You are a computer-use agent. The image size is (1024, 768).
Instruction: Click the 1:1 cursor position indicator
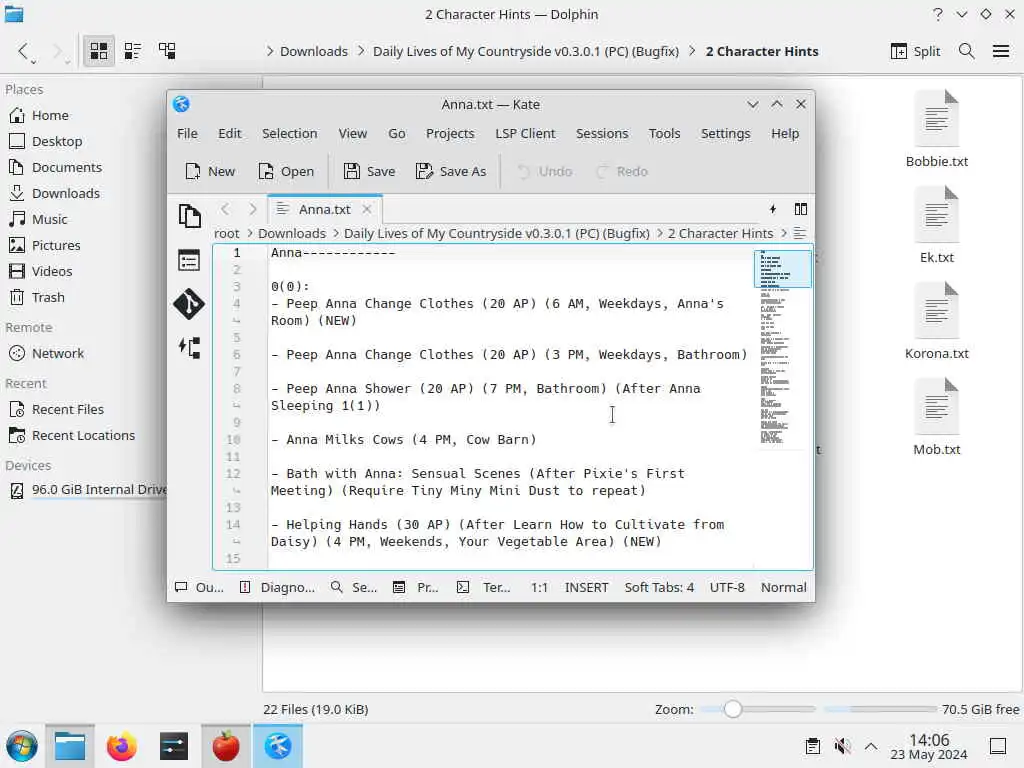pyautogui.click(x=539, y=587)
